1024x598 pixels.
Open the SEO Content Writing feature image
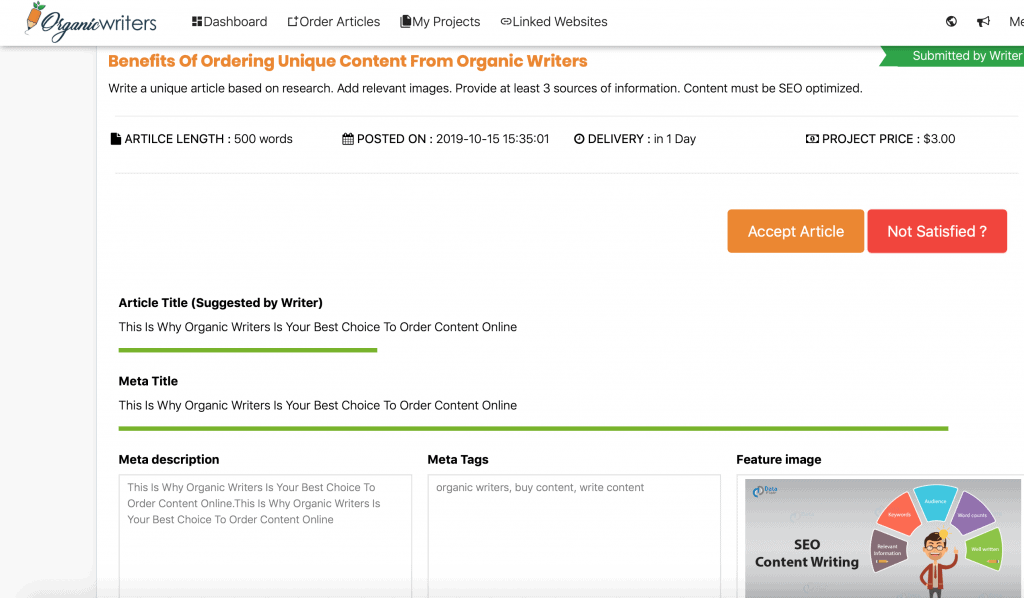882,538
